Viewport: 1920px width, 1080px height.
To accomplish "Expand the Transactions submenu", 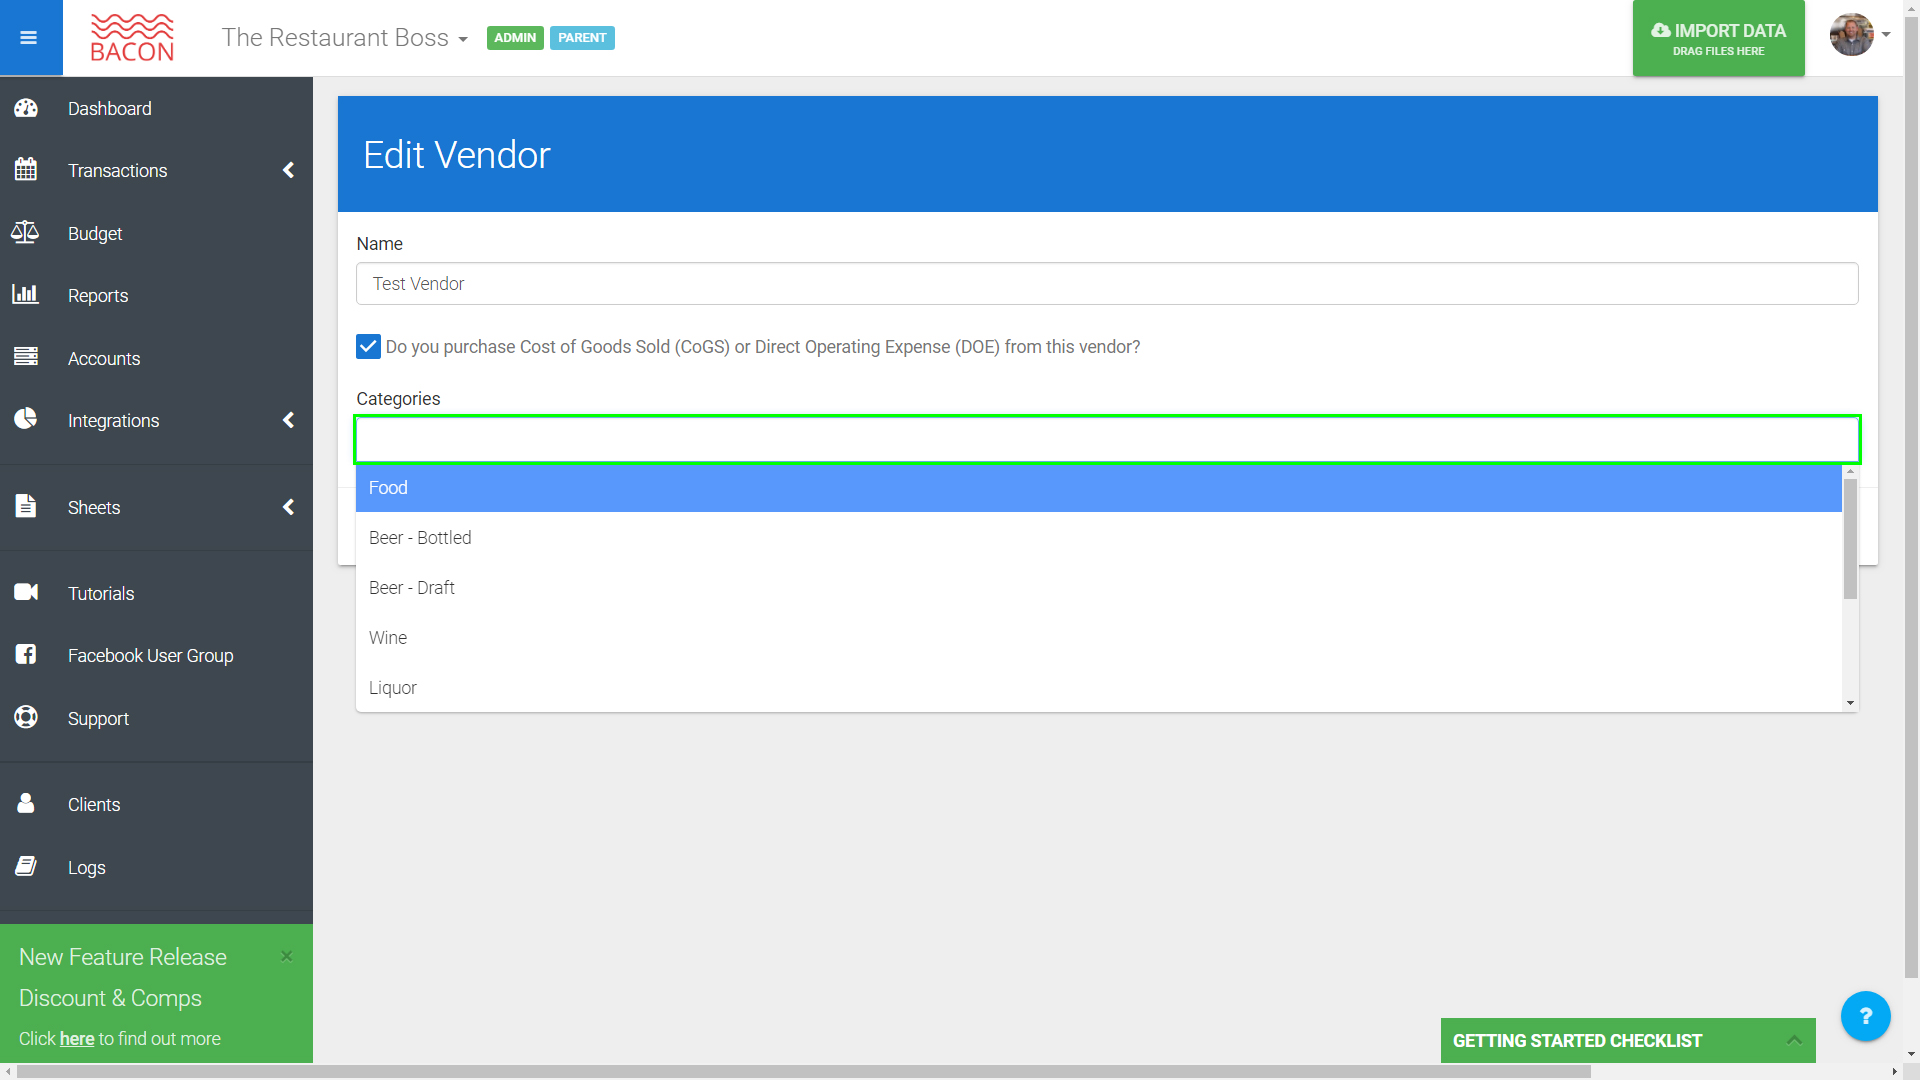I will (288, 171).
